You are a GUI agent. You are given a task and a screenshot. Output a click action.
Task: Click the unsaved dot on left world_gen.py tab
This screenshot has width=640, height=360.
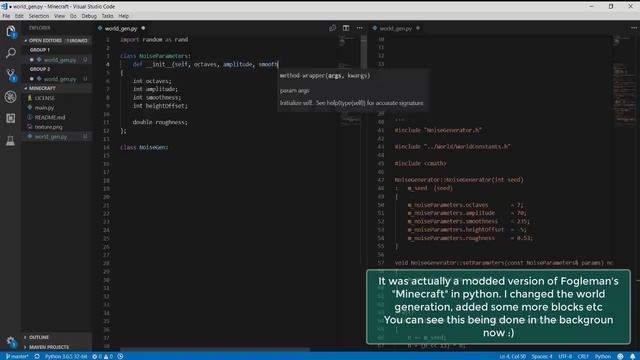143,28
